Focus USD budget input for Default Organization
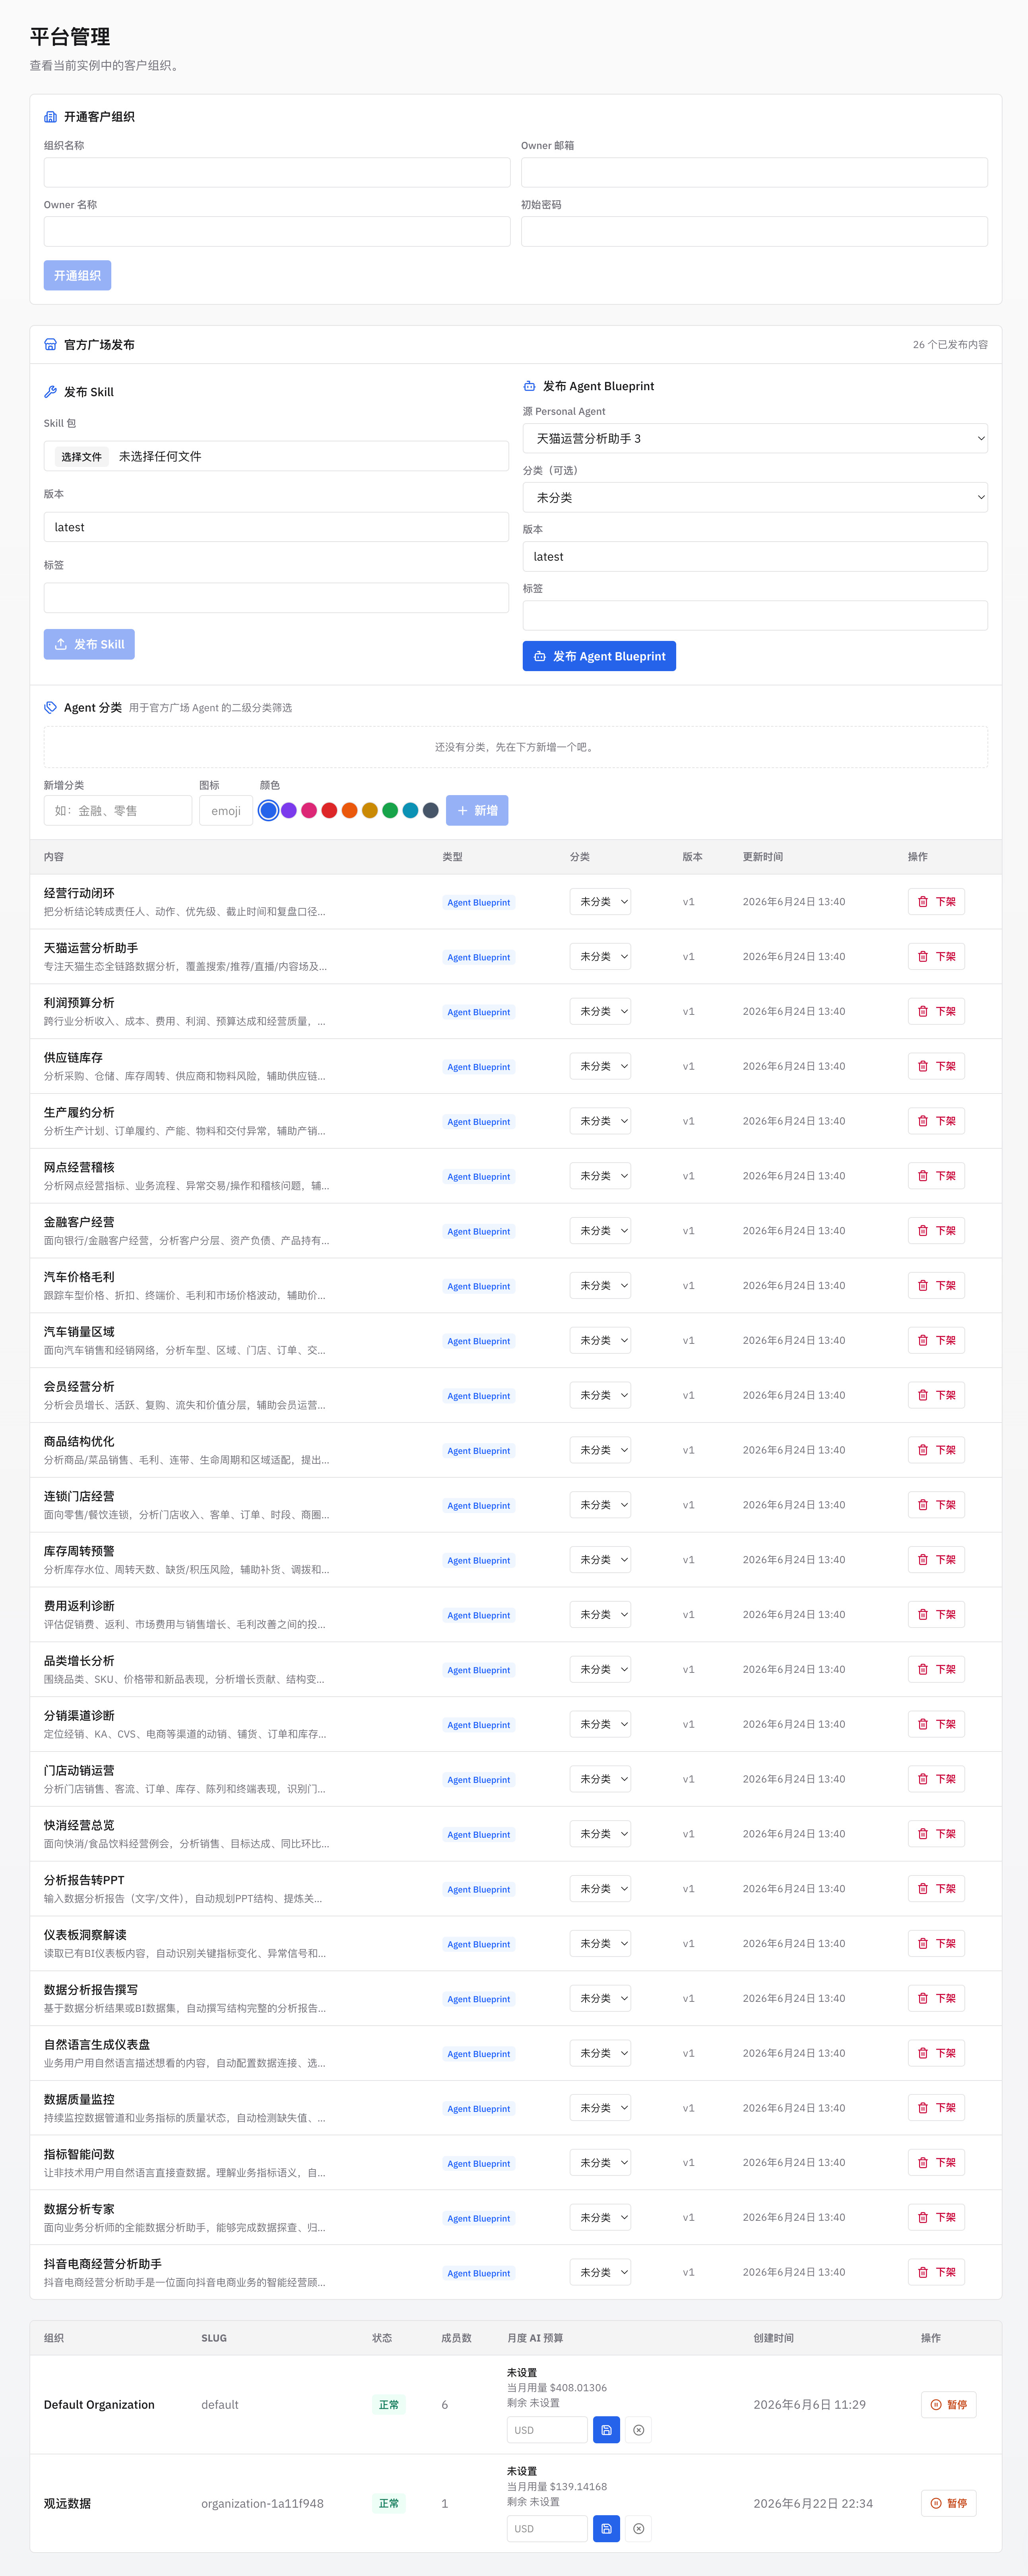Image resolution: width=1028 pixels, height=2576 pixels. pyautogui.click(x=547, y=2430)
